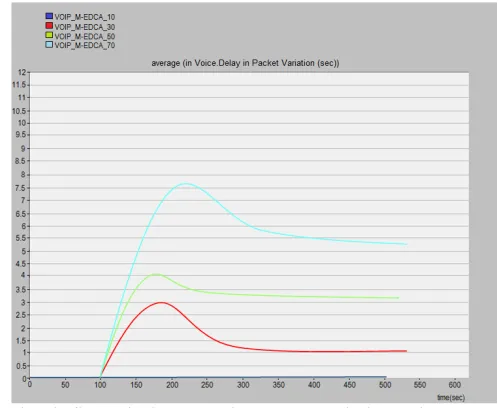Click the peak of the cyan curve

click(186, 183)
